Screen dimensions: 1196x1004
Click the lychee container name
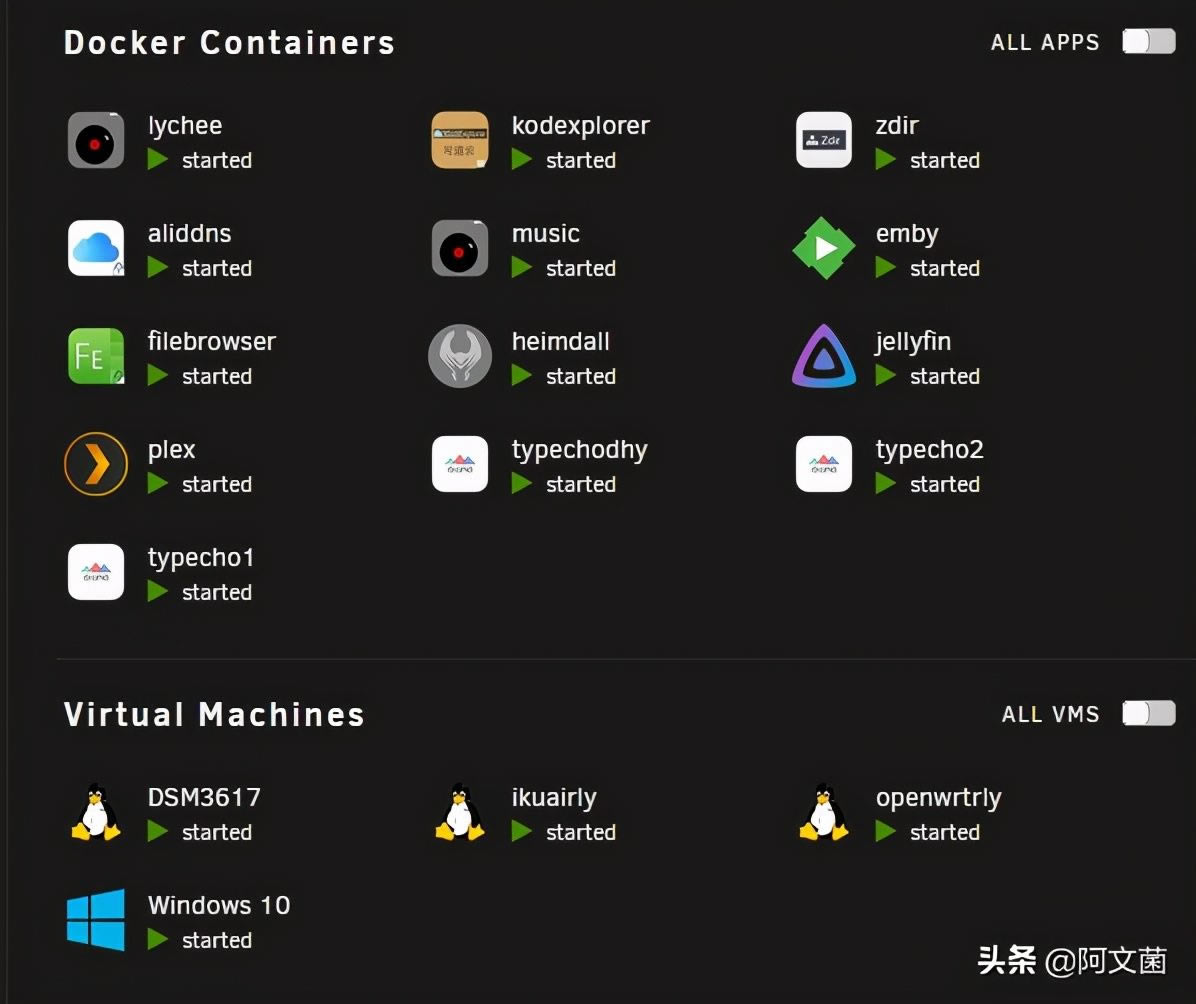(185, 126)
